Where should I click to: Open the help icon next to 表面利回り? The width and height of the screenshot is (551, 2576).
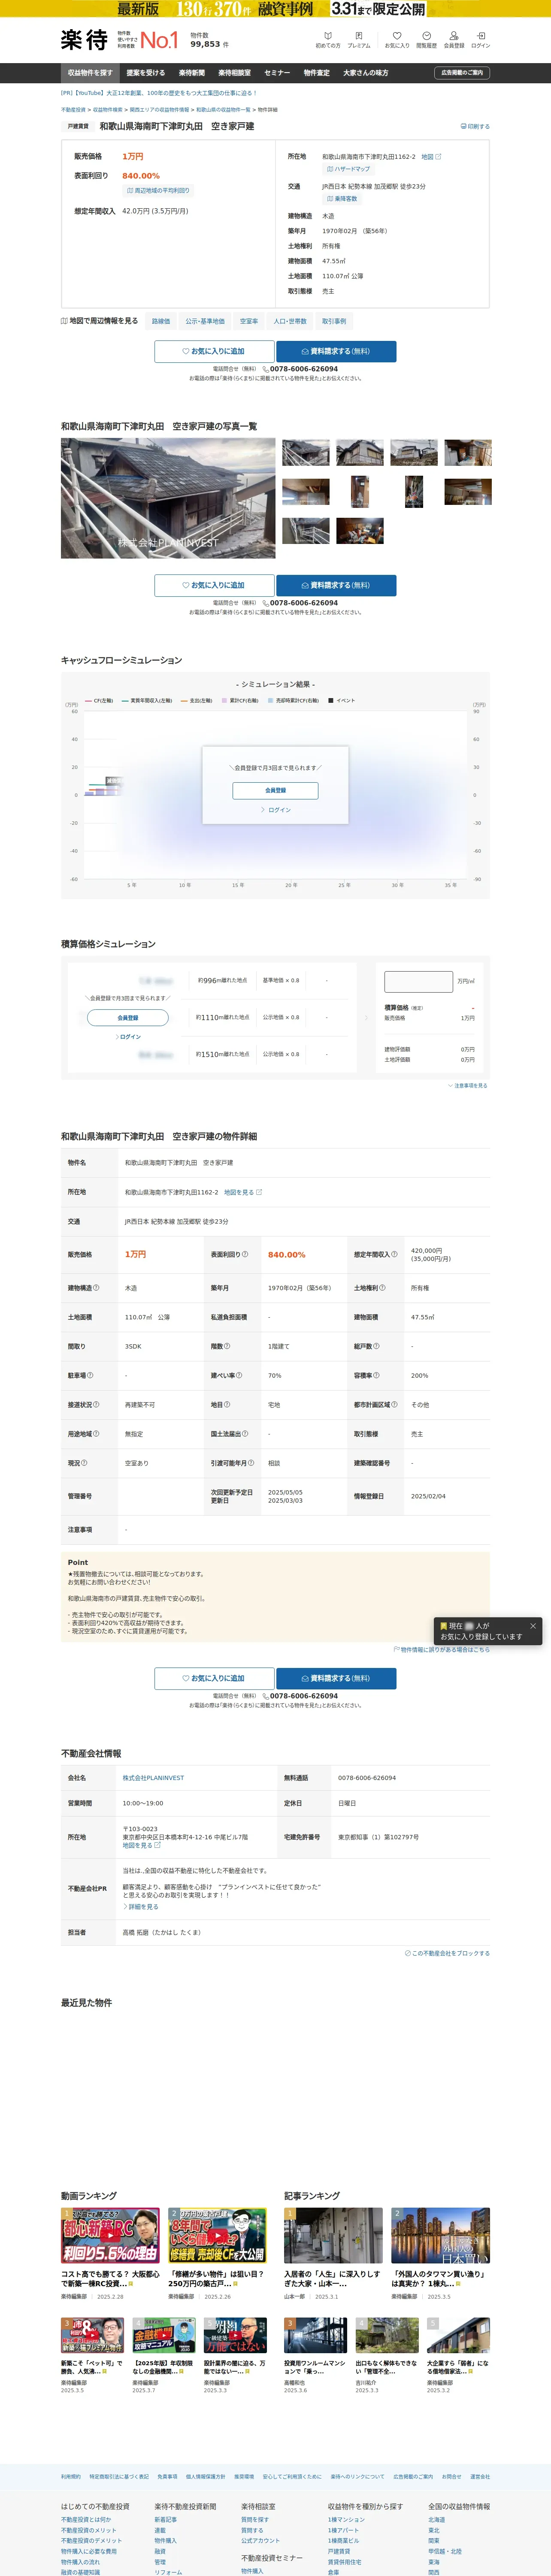245,1254
